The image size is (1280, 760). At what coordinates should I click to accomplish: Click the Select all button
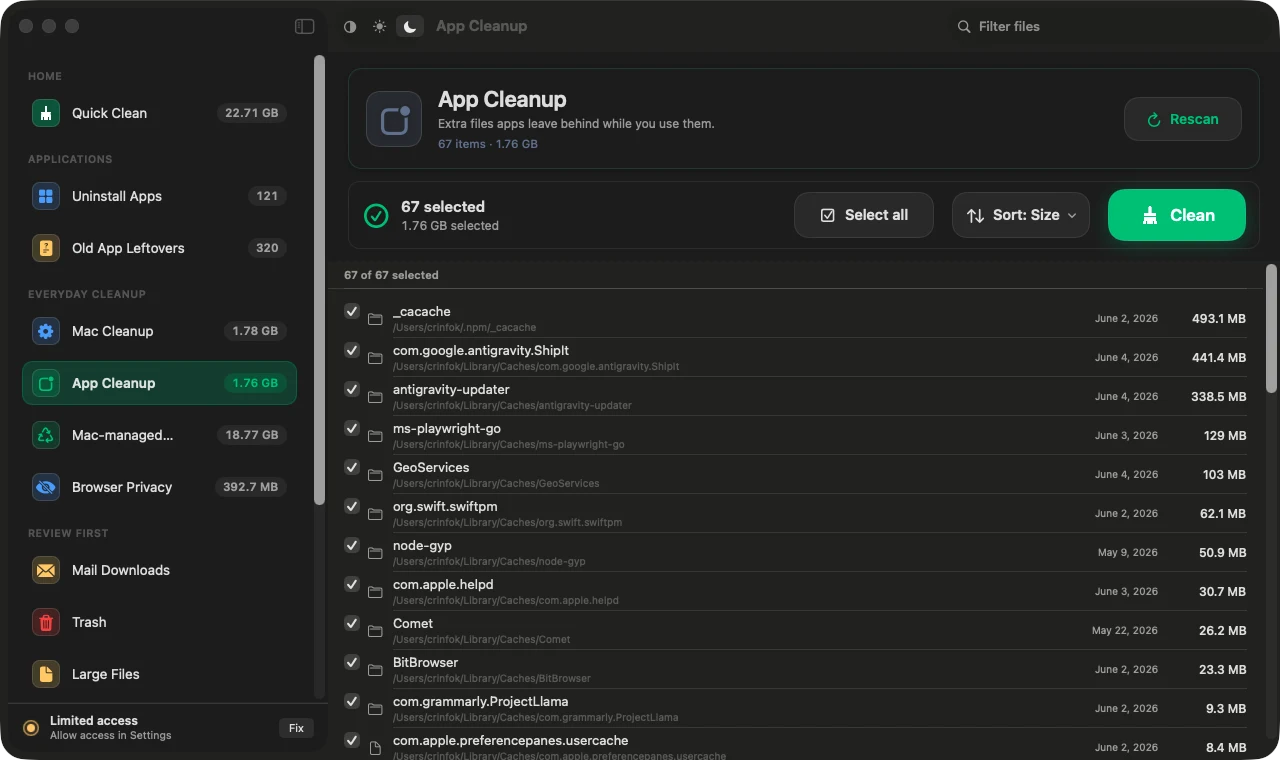864,215
